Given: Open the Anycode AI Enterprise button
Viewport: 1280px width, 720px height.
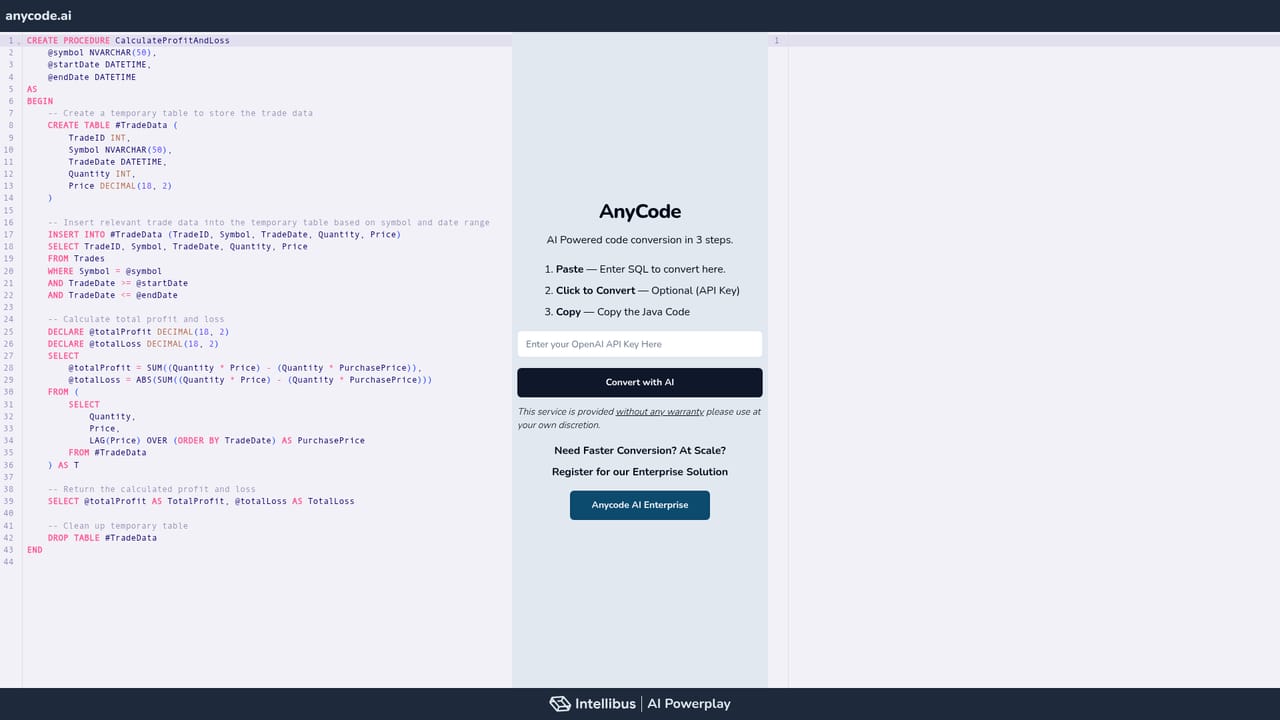Looking at the screenshot, I should click(x=640, y=505).
